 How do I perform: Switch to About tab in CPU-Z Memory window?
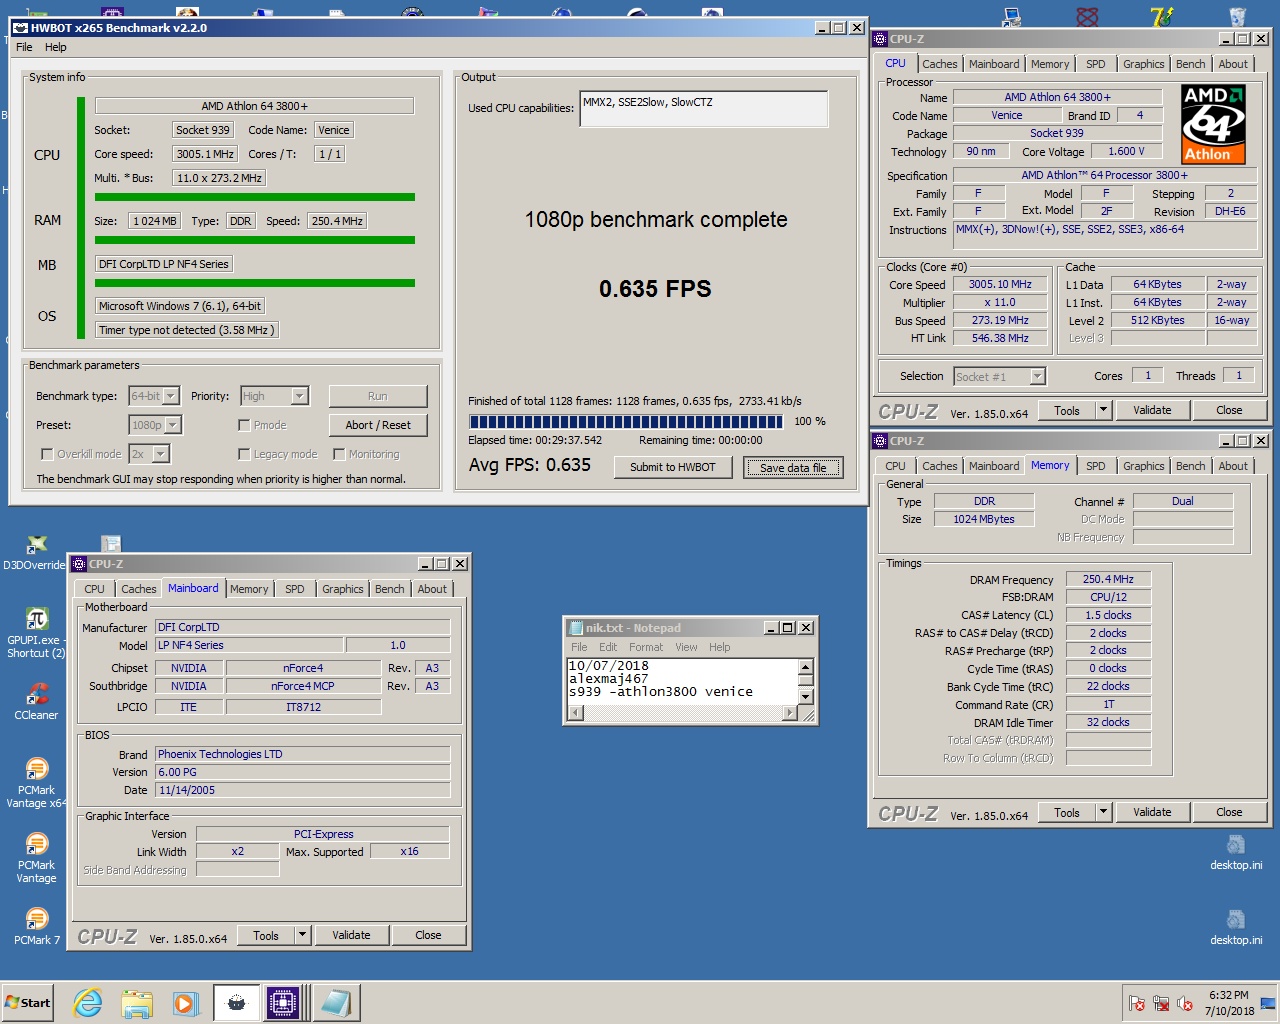point(1233,466)
